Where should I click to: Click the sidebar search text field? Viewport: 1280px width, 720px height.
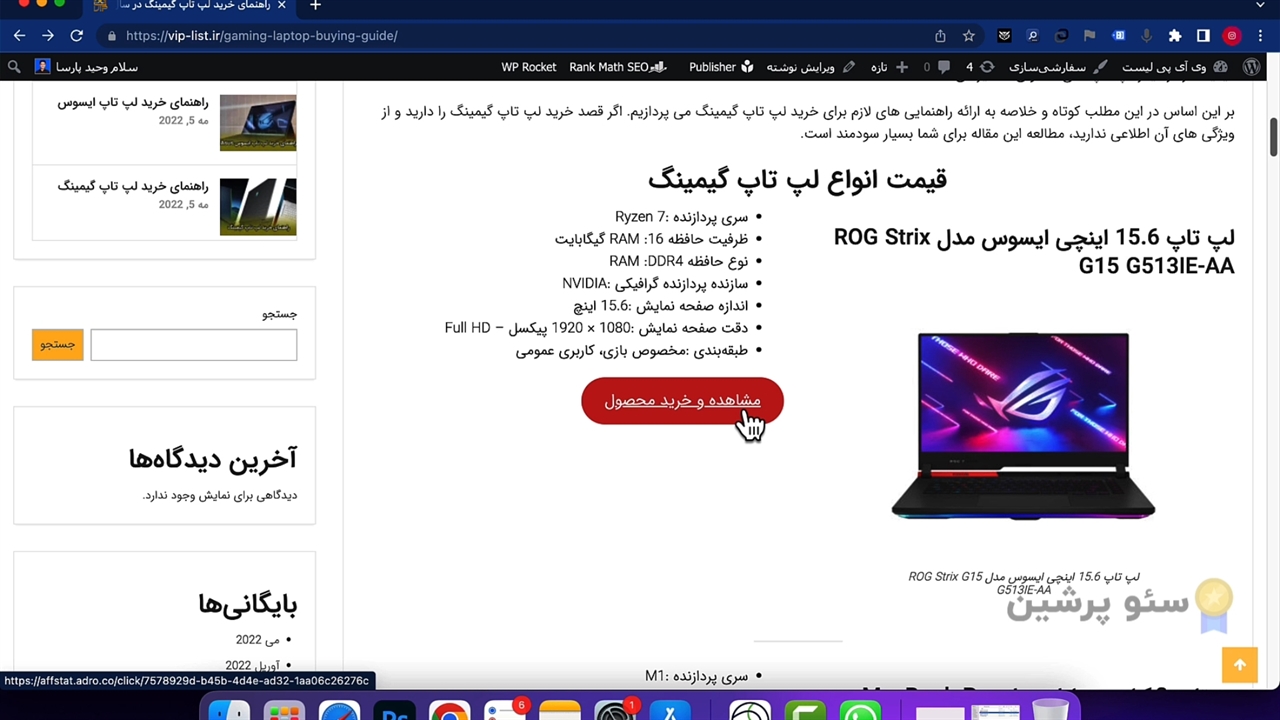(193, 345)
